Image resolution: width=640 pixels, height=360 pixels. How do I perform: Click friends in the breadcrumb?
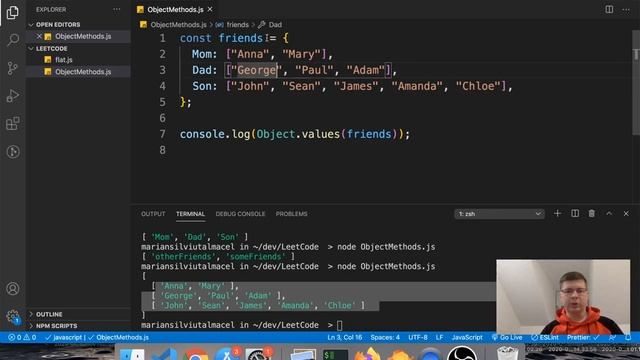[x=237, y=24]
